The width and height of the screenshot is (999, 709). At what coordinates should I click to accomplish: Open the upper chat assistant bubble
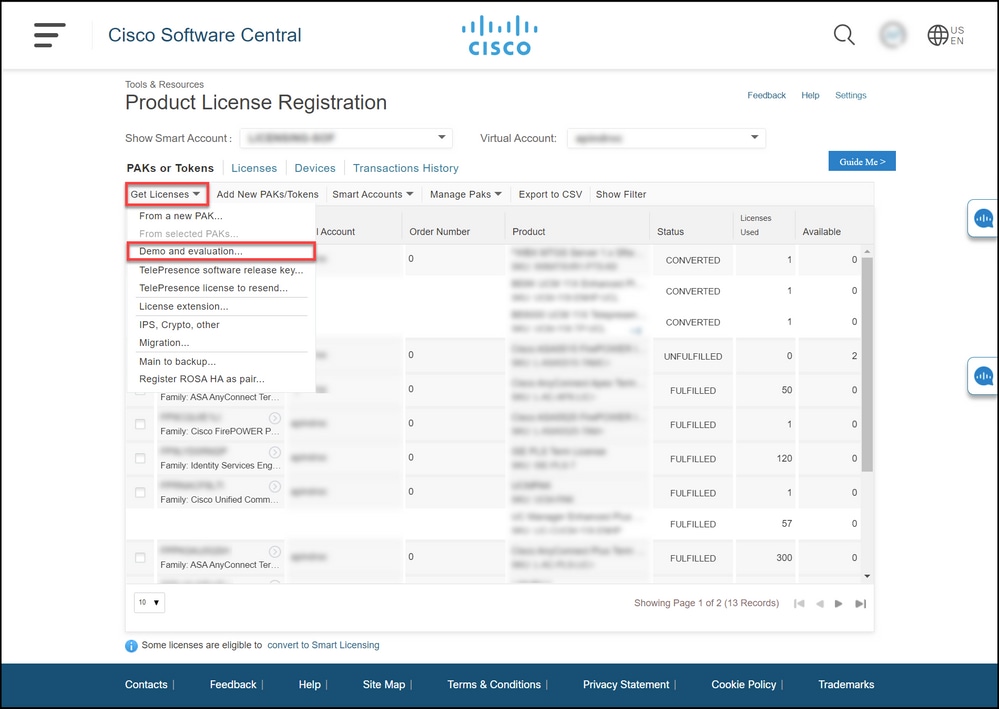pyautogui.click(x=983, y=218)
